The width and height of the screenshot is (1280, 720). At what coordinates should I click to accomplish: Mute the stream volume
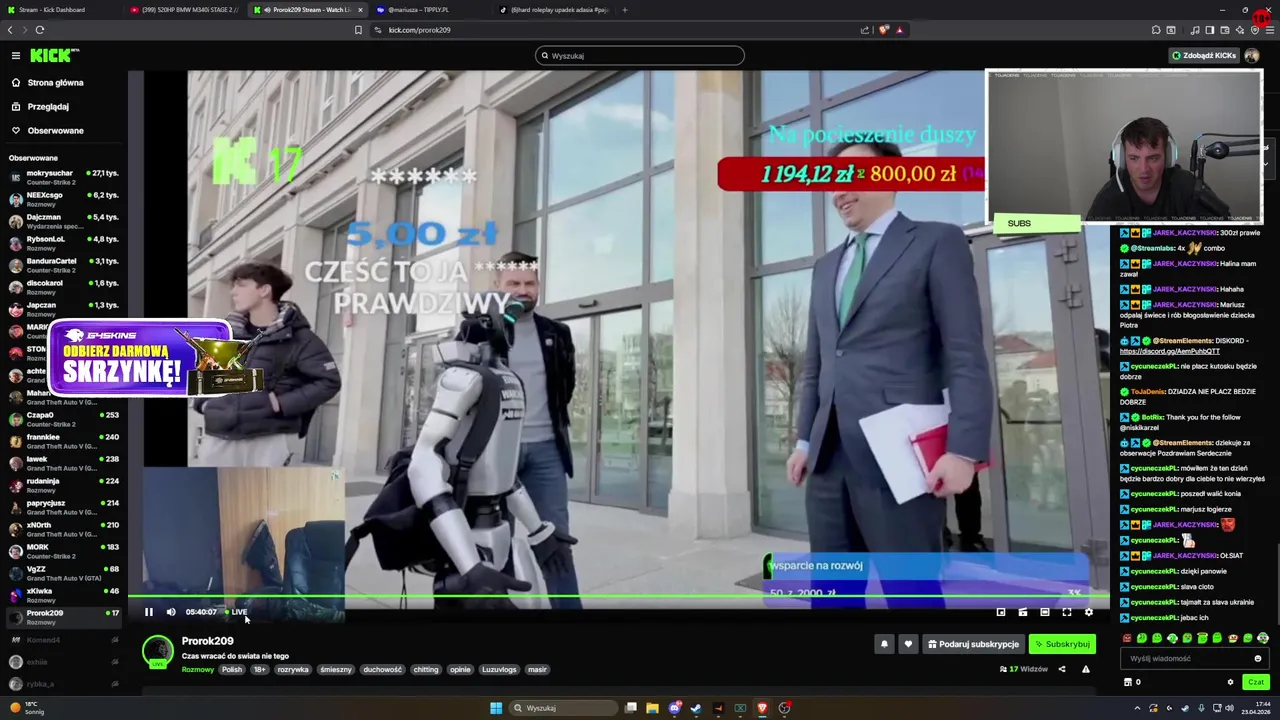[x=171, y=612]
